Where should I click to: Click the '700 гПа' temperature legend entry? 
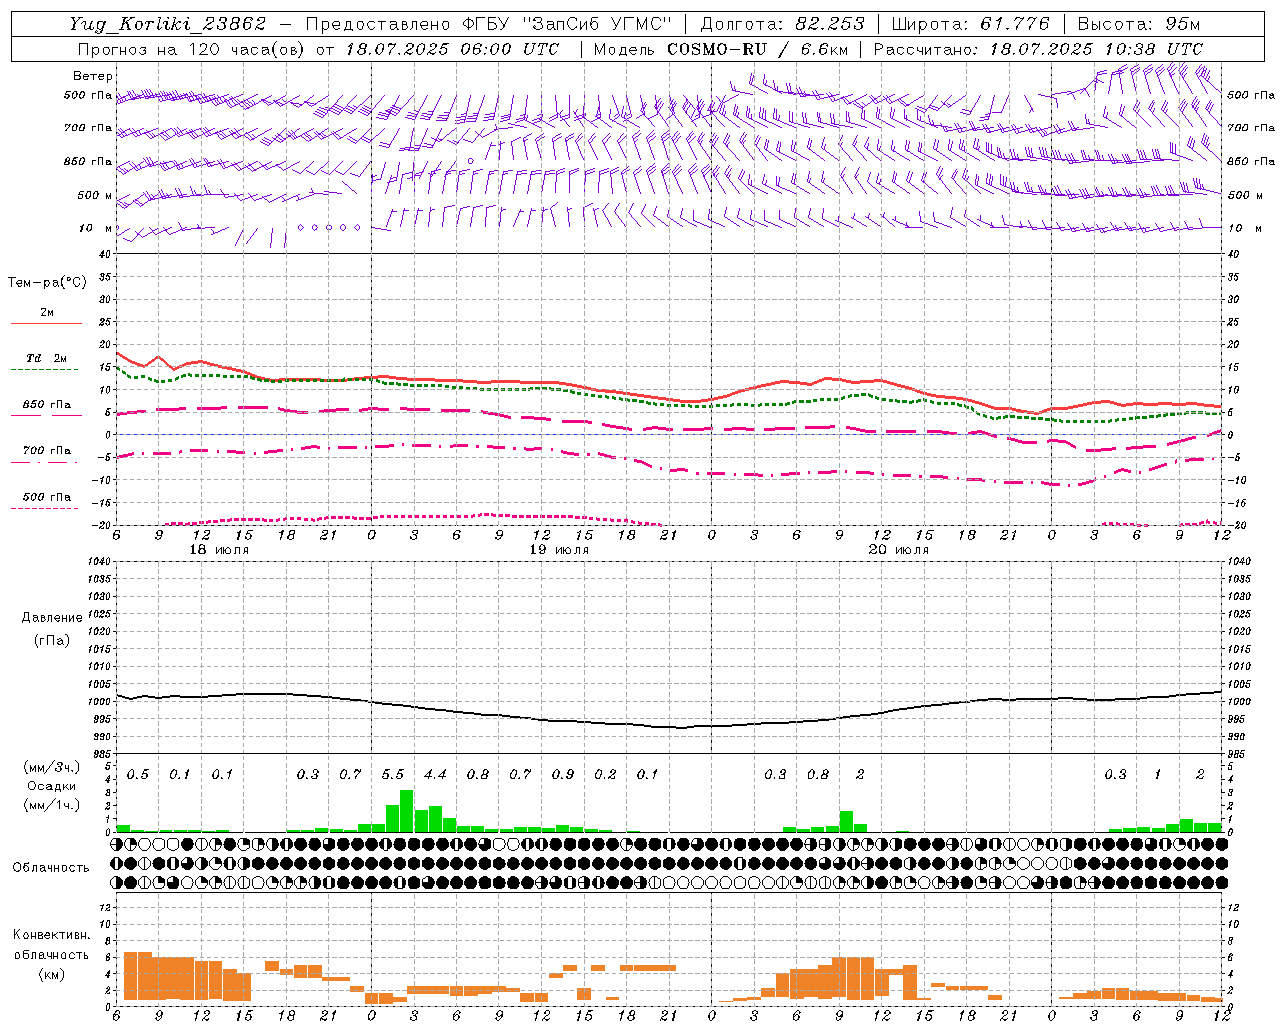tap(47, 451)
